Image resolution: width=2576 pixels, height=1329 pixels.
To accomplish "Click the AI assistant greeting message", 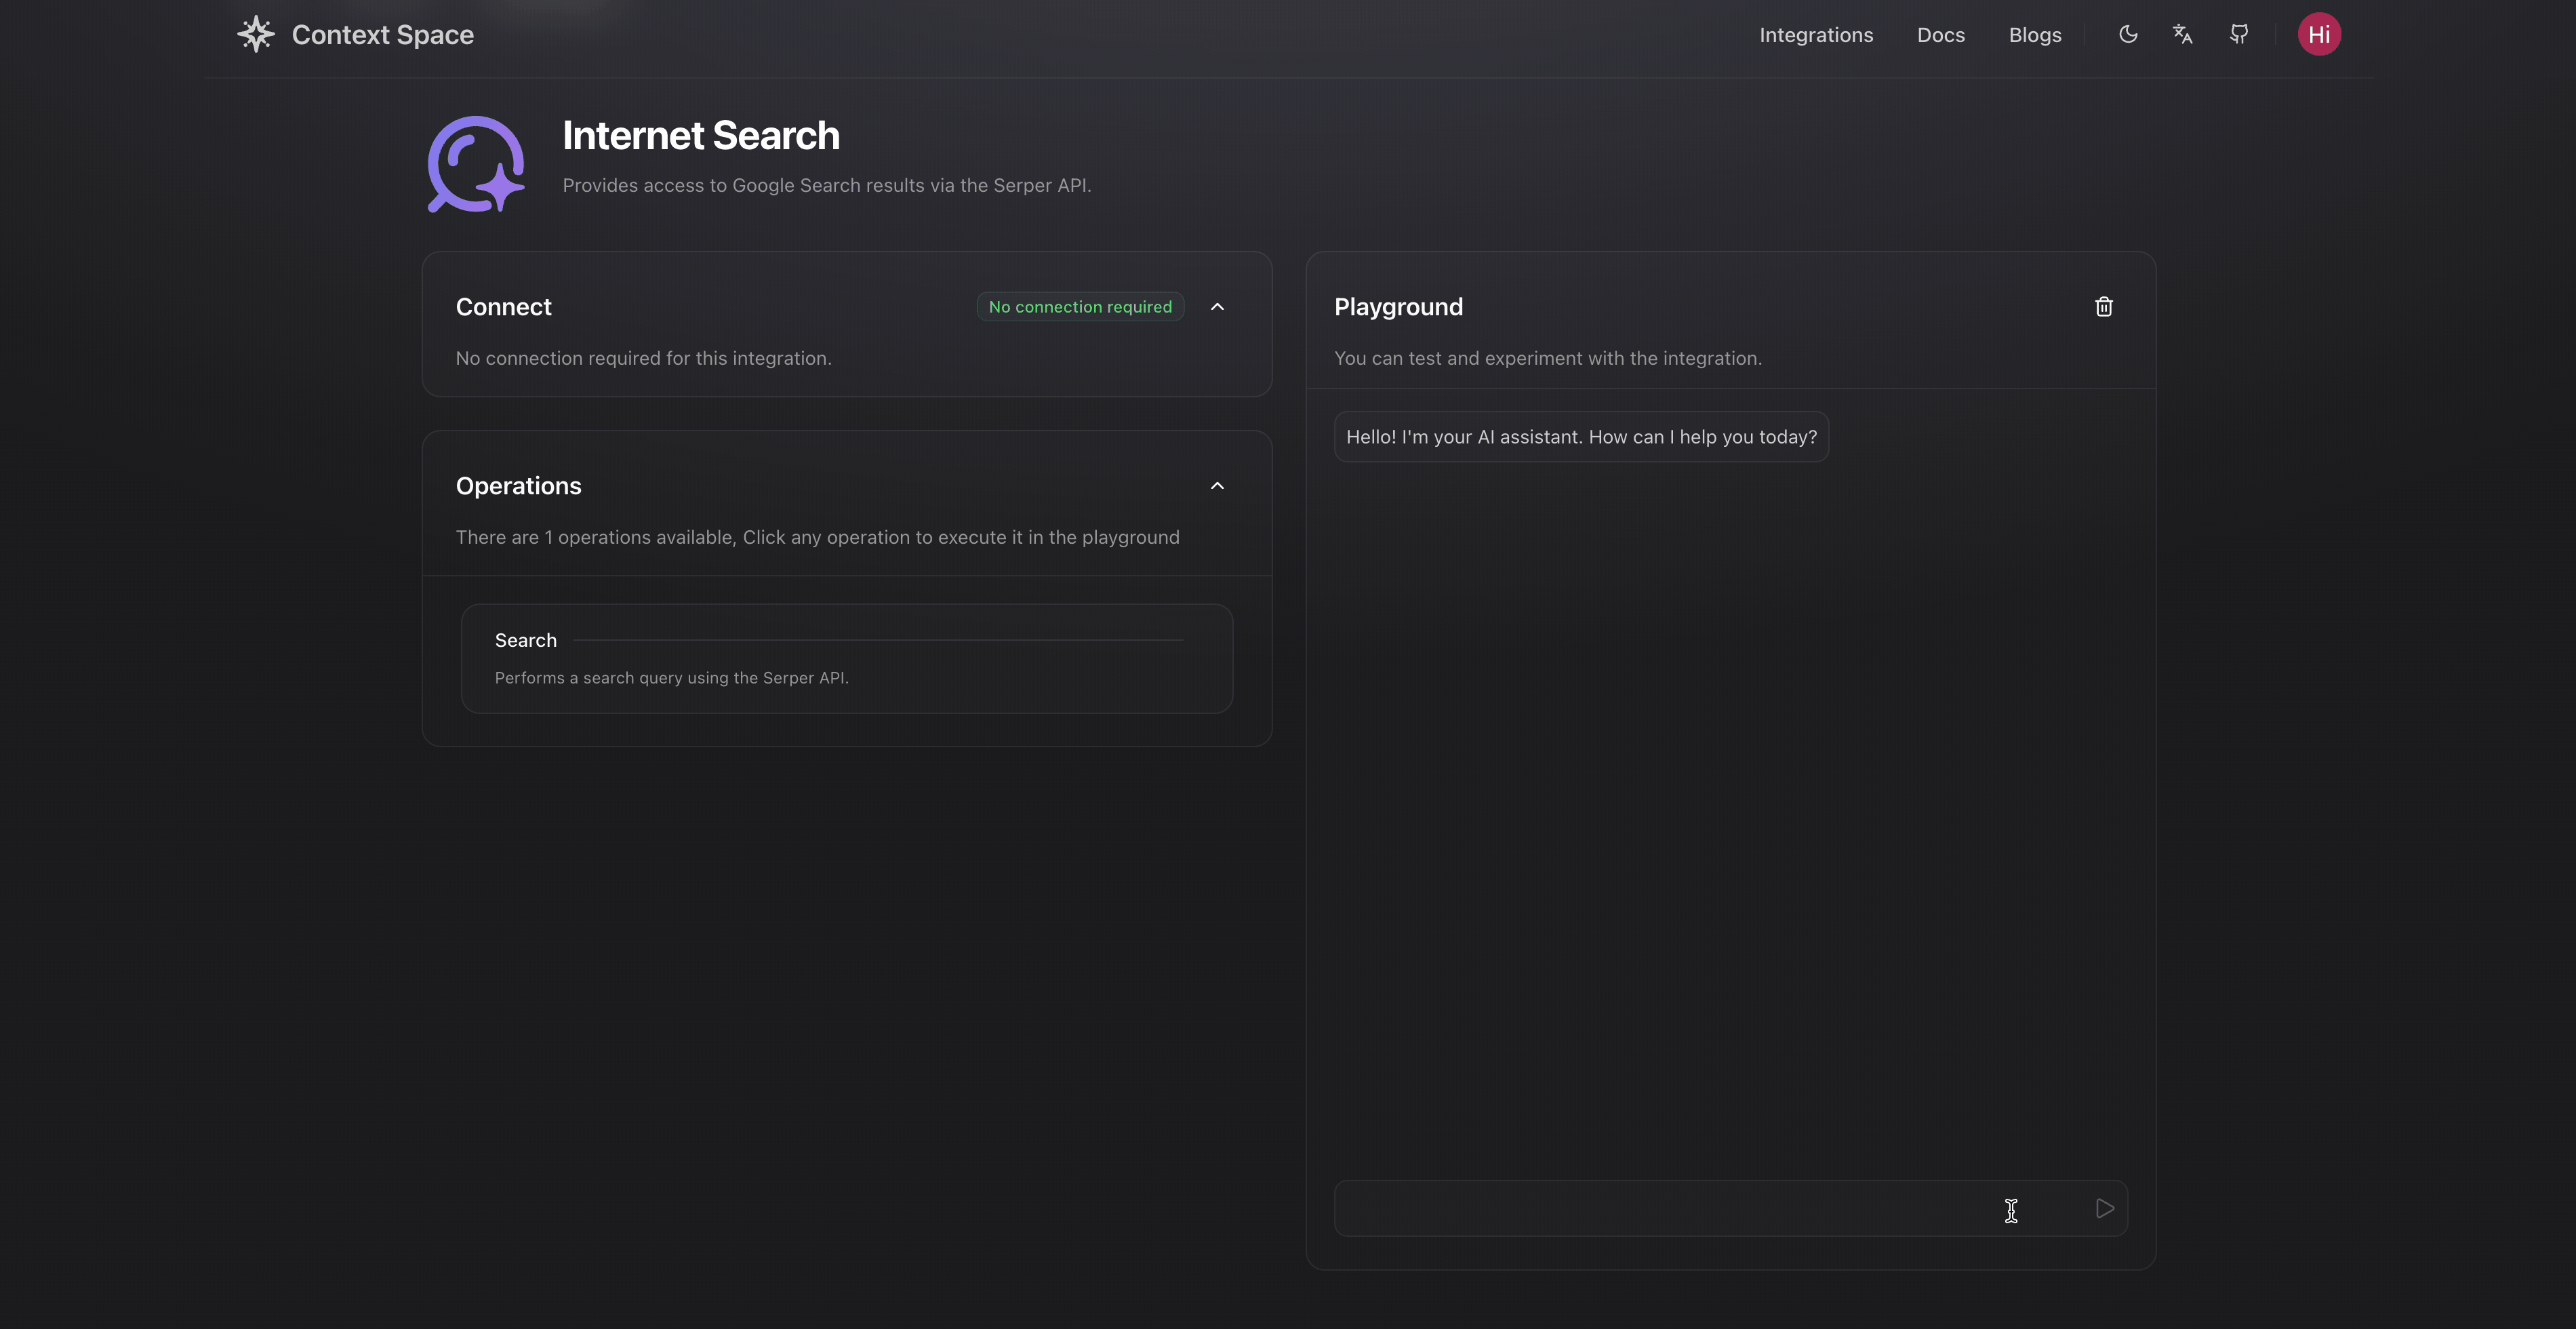I will [x=1581, y=437].
